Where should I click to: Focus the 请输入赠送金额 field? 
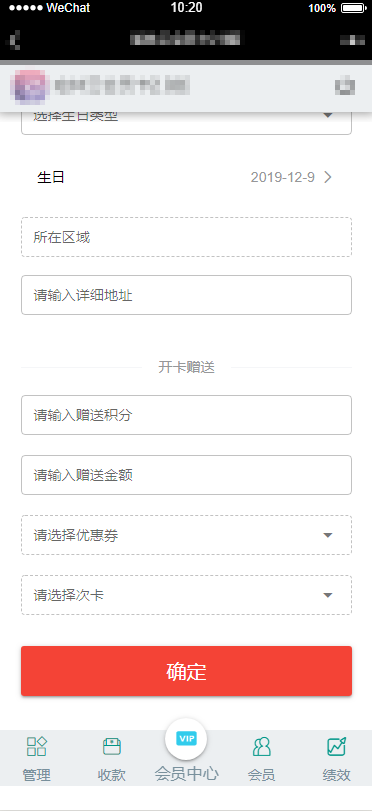(x=186, y=475)
